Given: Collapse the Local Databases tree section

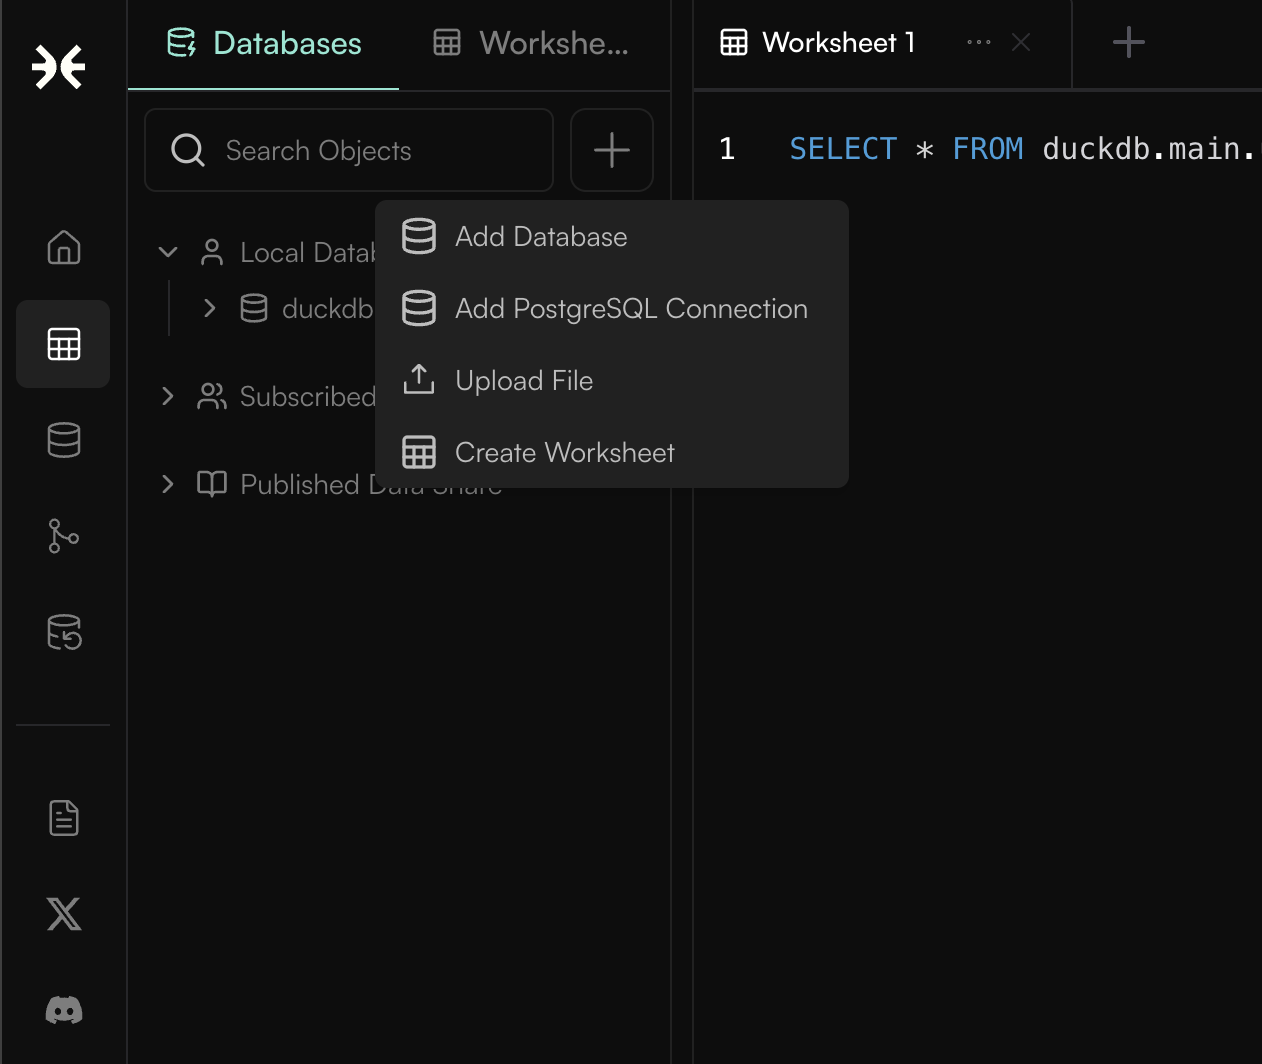Looking at the screenshot, I should click(x=168, y=252).
